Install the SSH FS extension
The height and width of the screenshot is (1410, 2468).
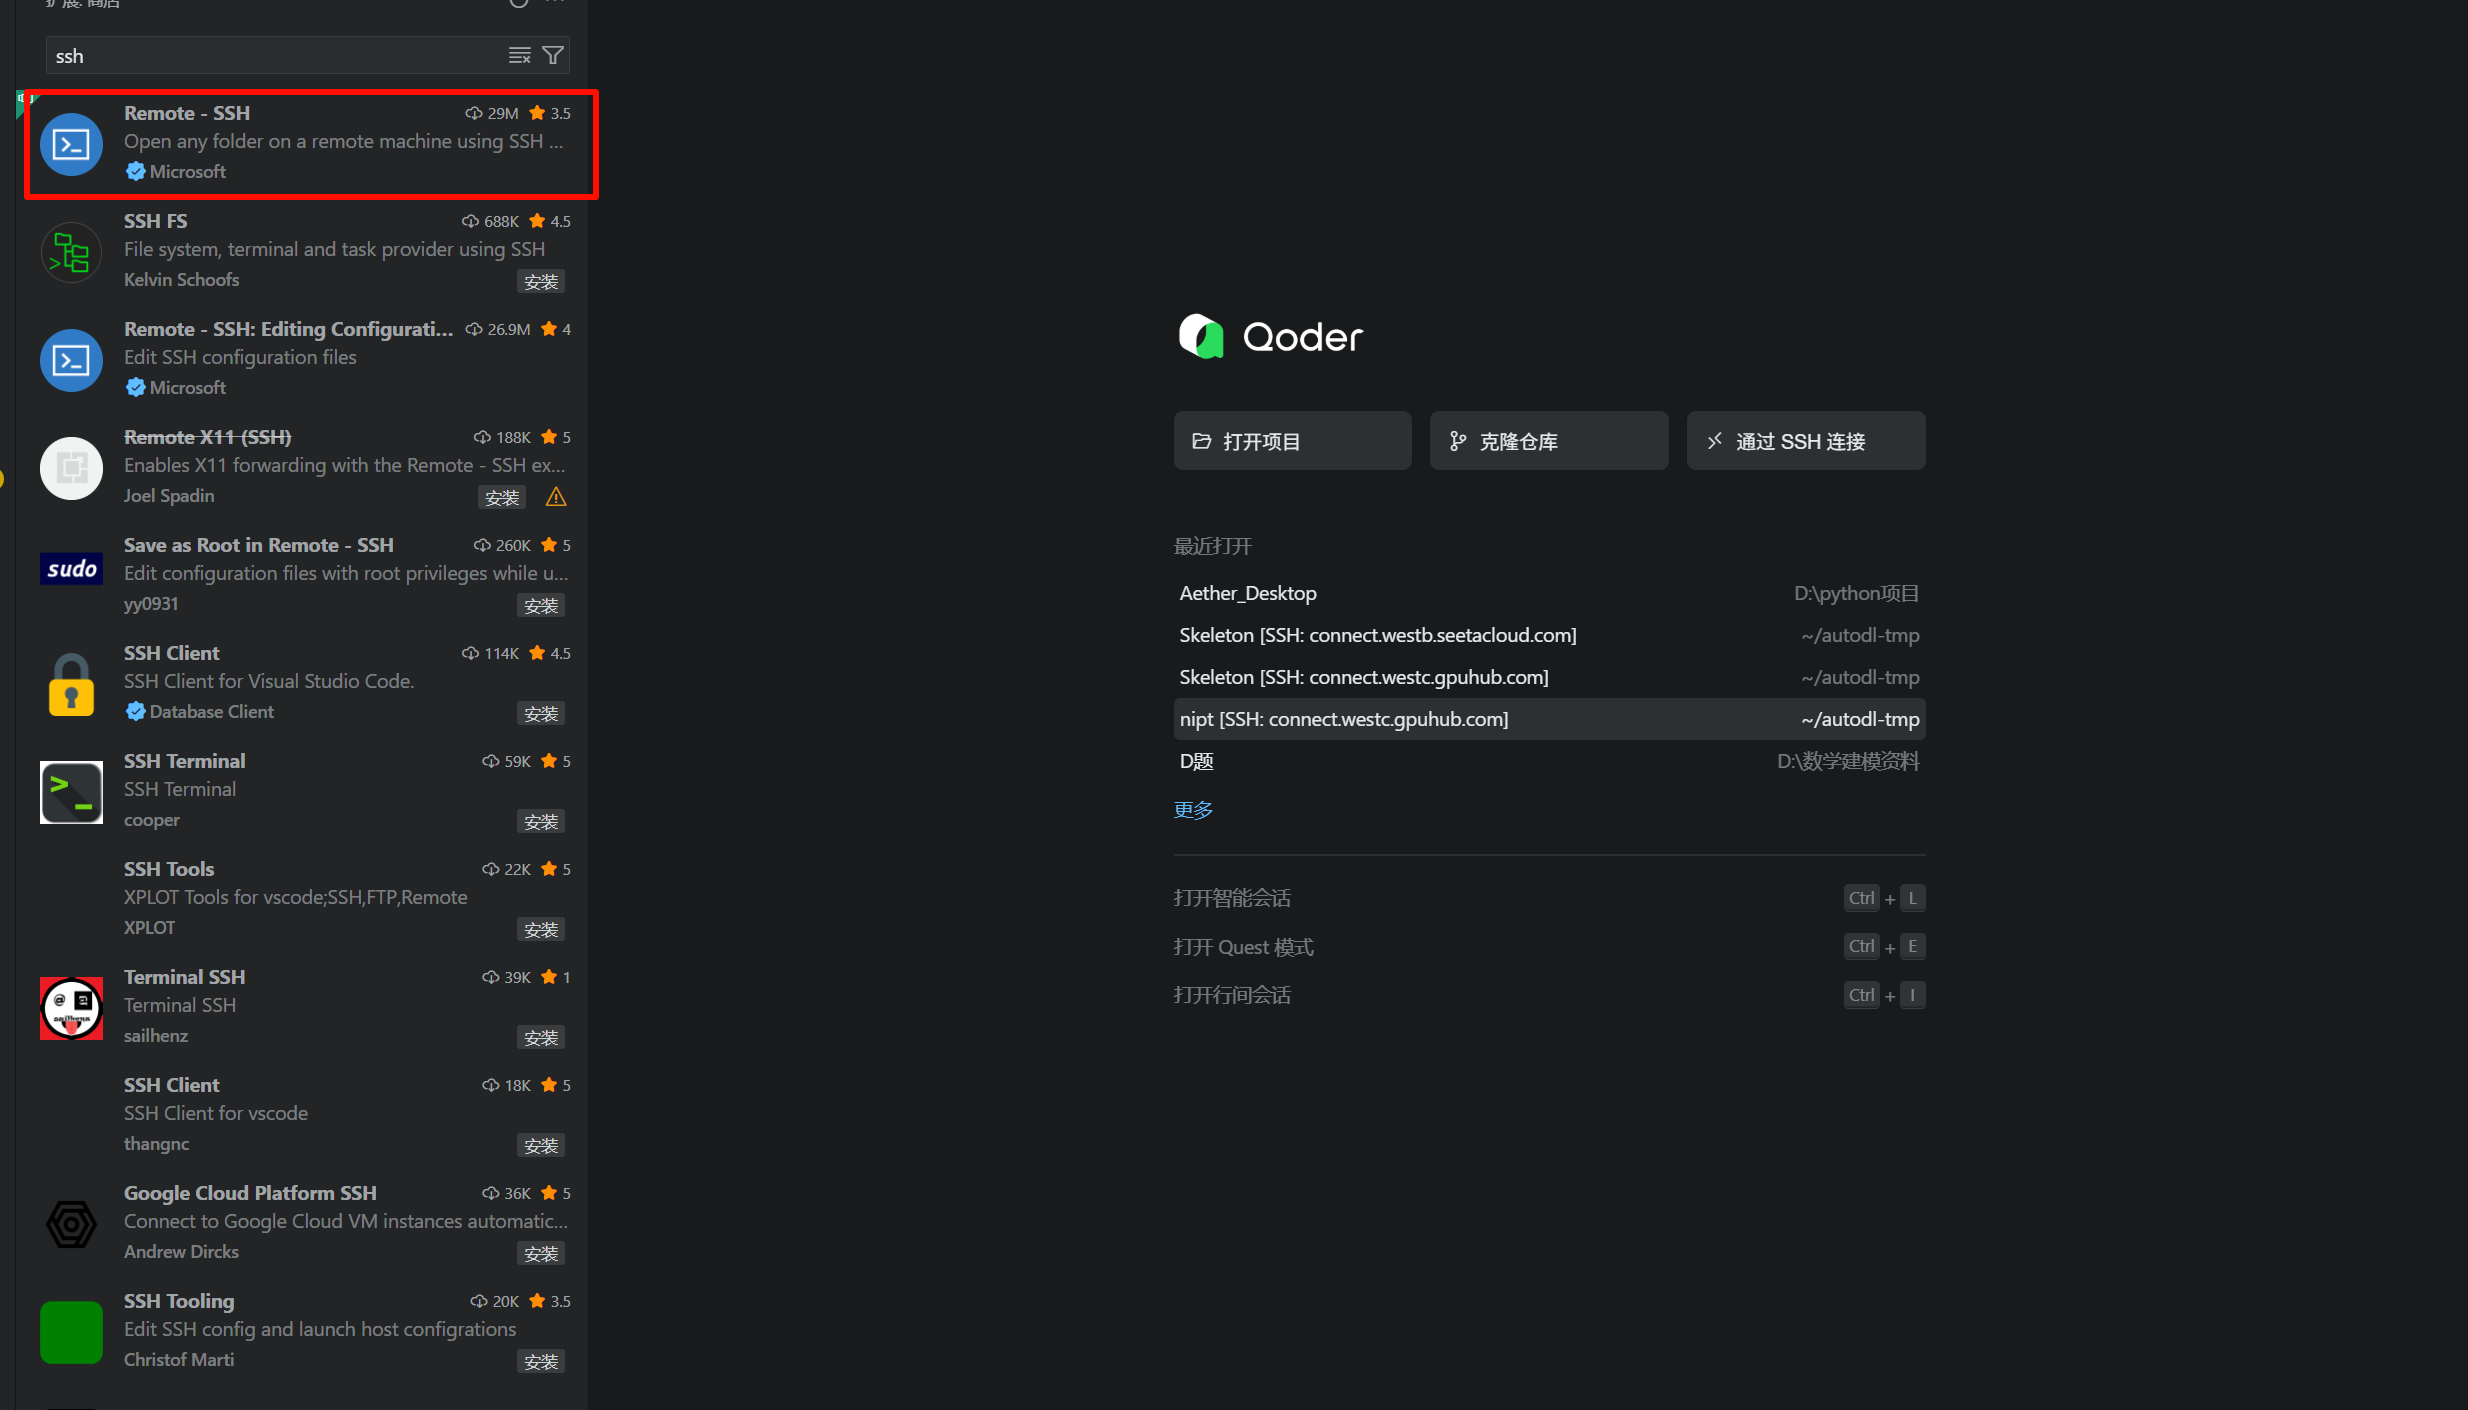pyautogui.click(x=541, y=282)
